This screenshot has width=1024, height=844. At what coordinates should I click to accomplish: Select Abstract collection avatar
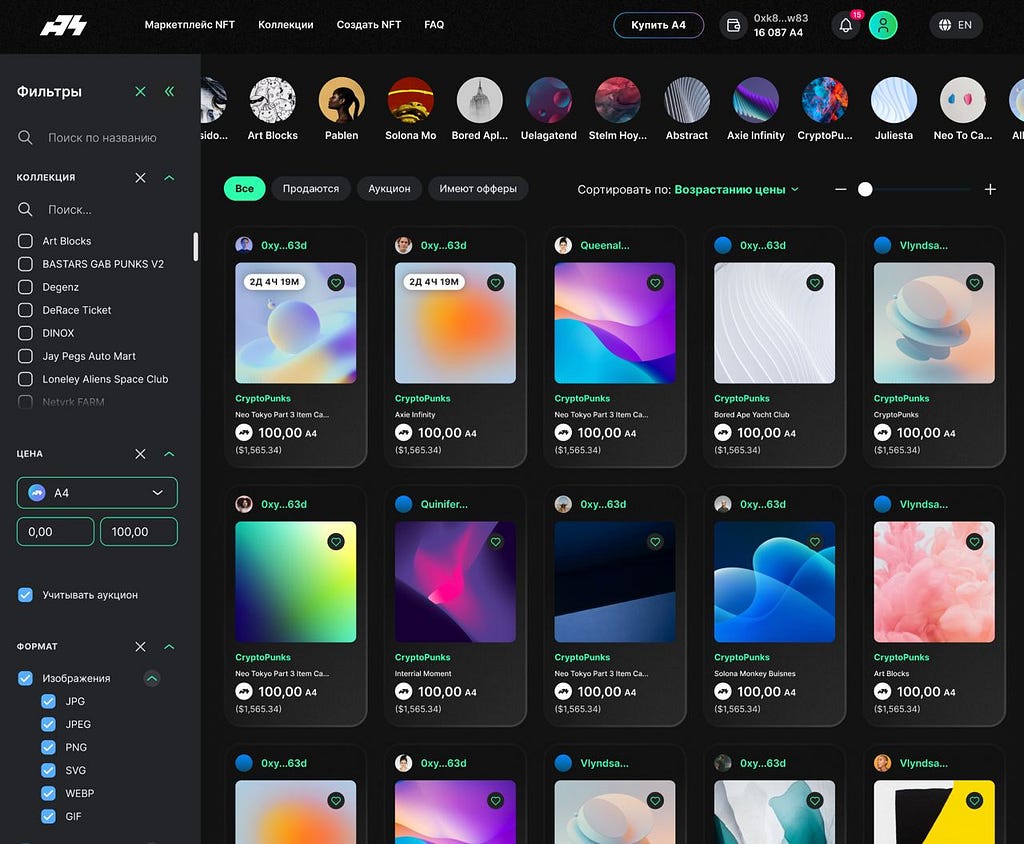tap(687, 100)
